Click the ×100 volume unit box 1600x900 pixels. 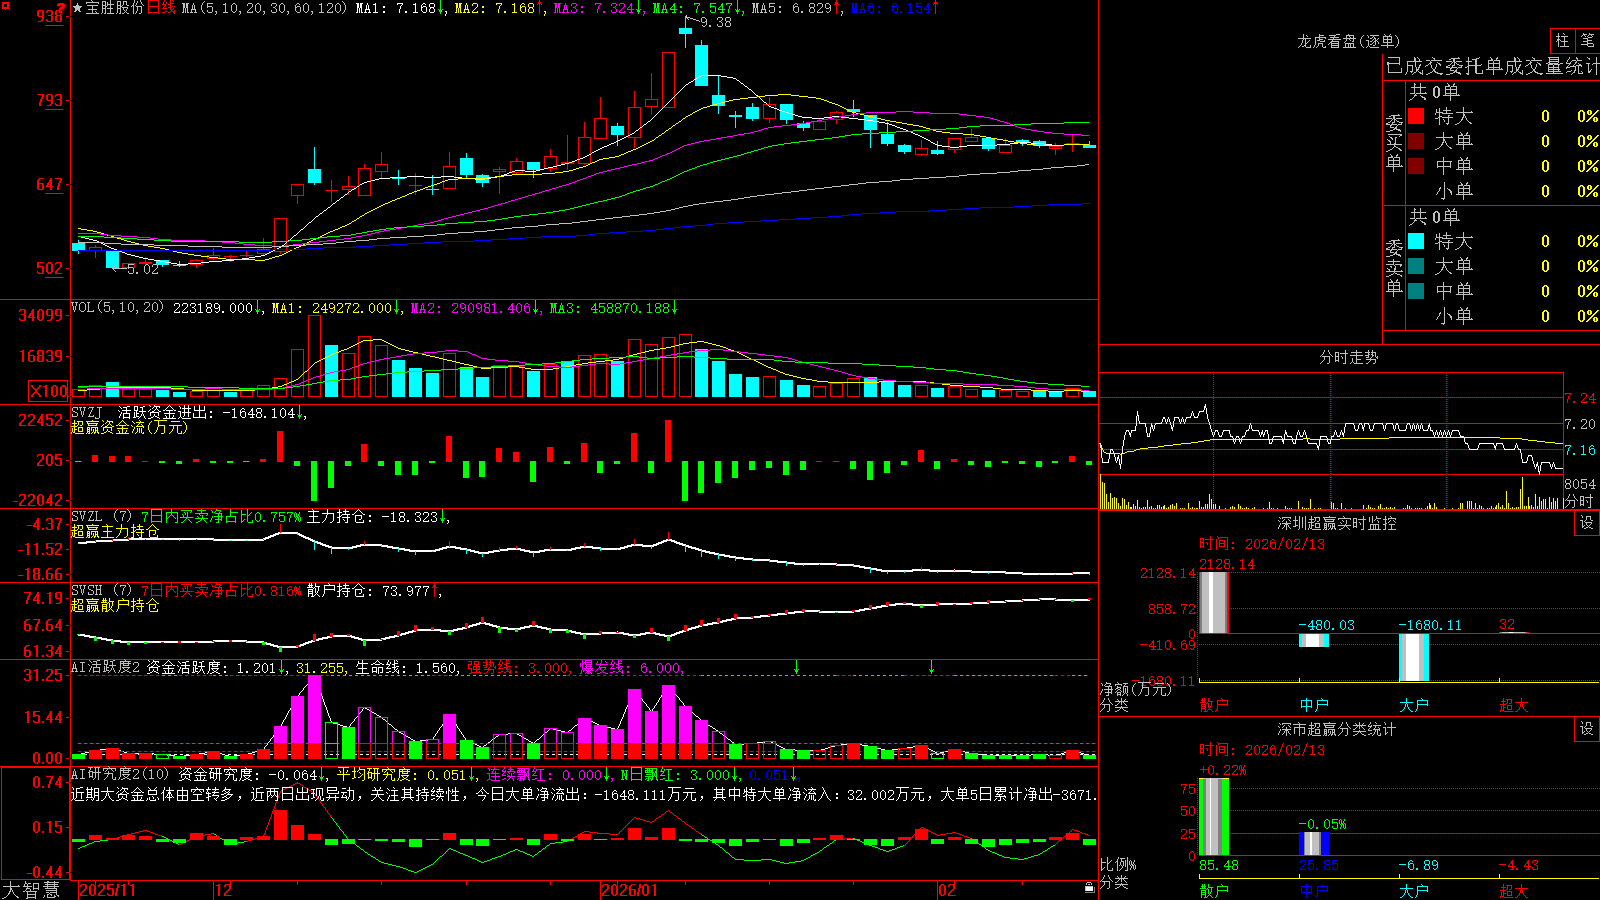click(49, 392)
